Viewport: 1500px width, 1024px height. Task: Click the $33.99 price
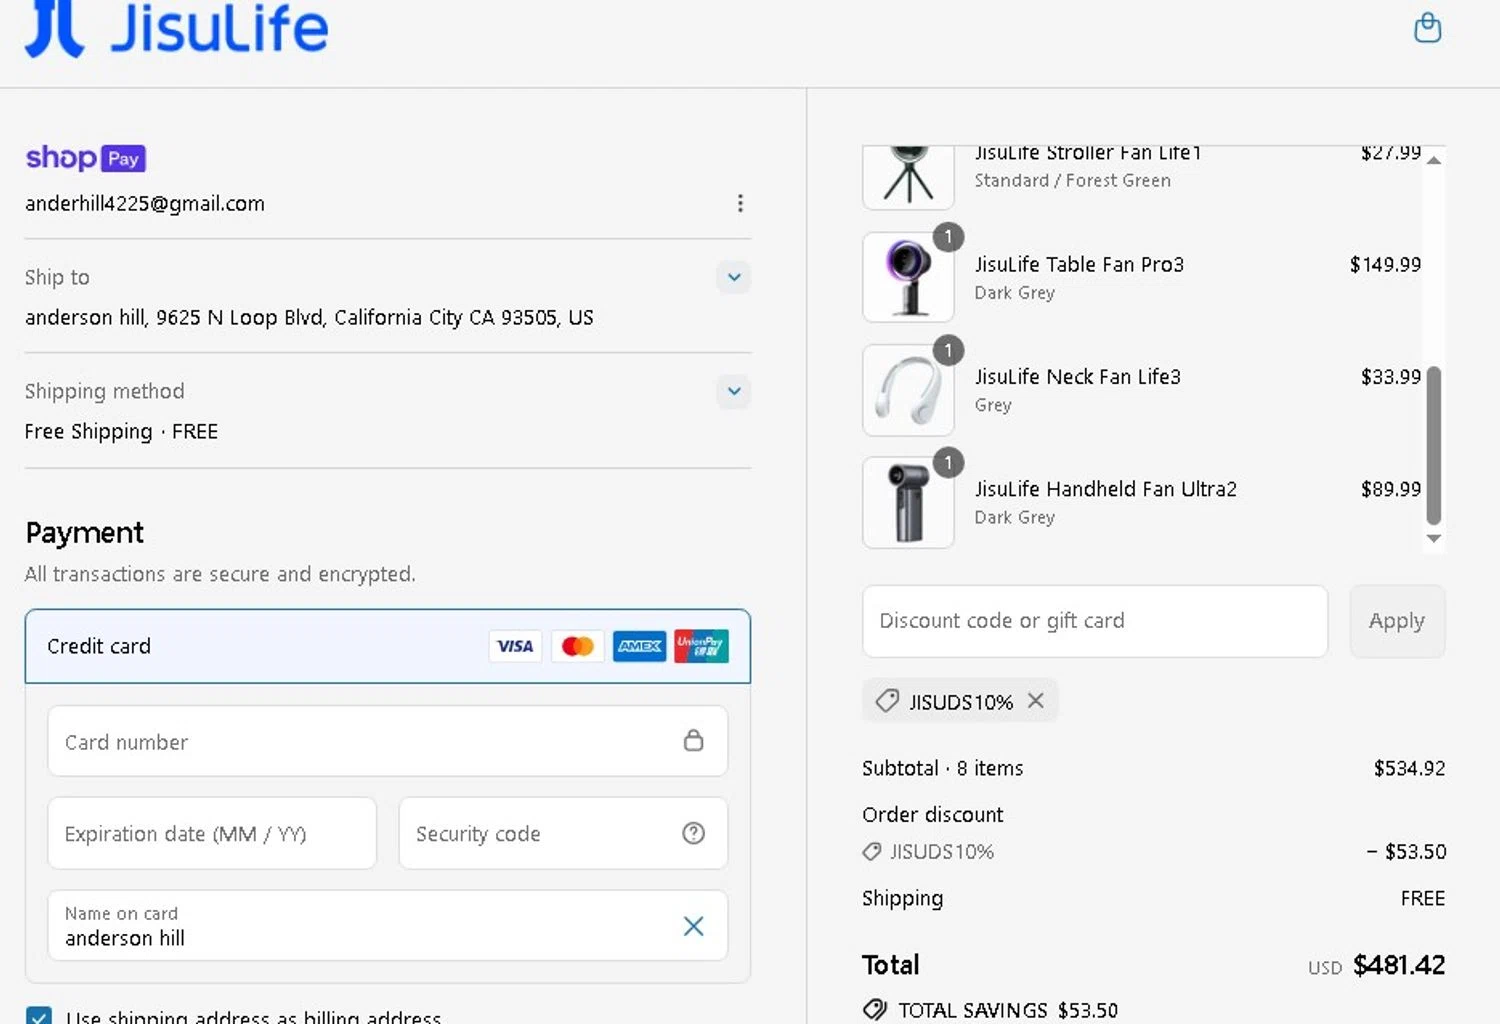[x=1391, y=376]
